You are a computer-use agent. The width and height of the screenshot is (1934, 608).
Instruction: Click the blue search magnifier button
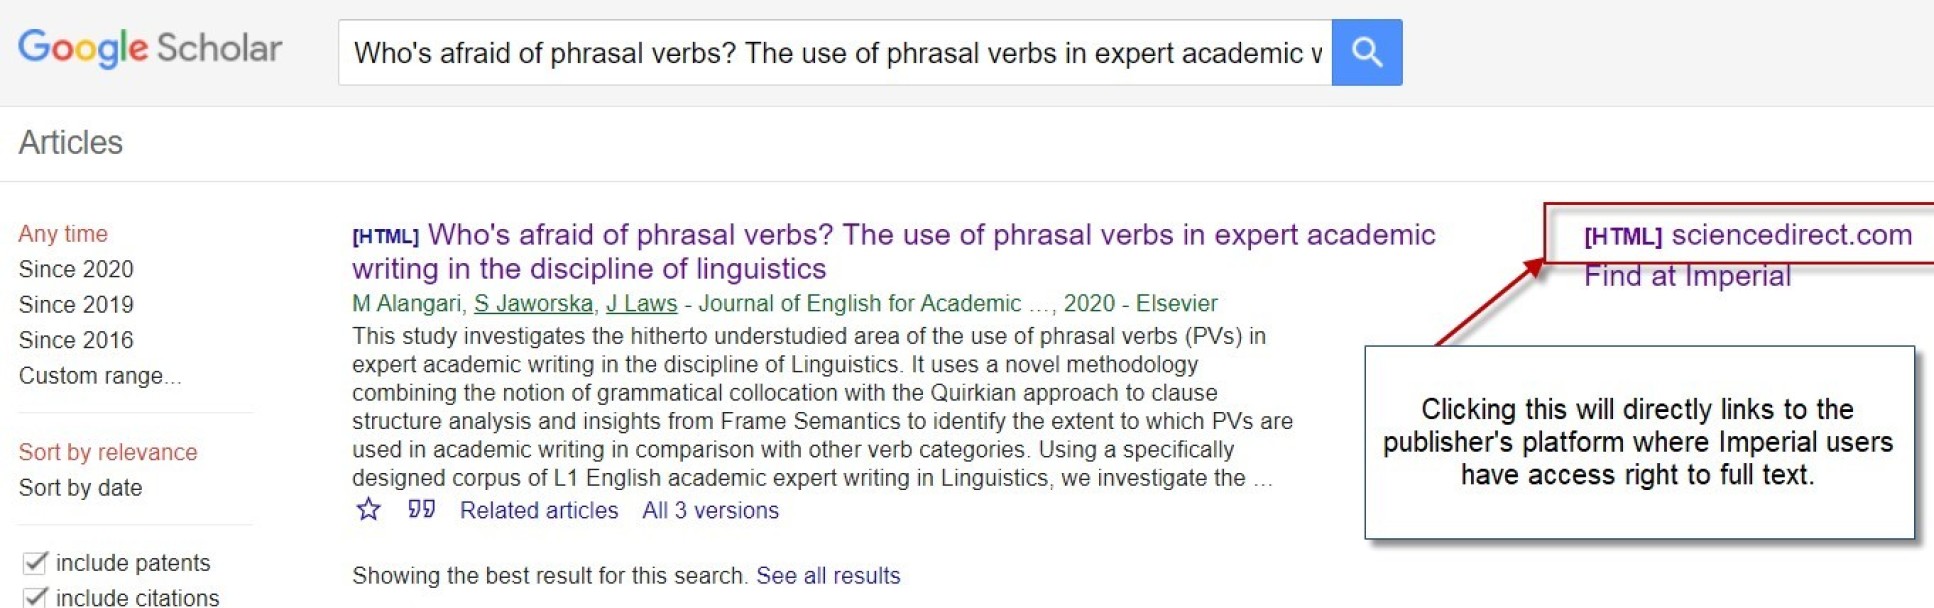(x=1366, y=52)
